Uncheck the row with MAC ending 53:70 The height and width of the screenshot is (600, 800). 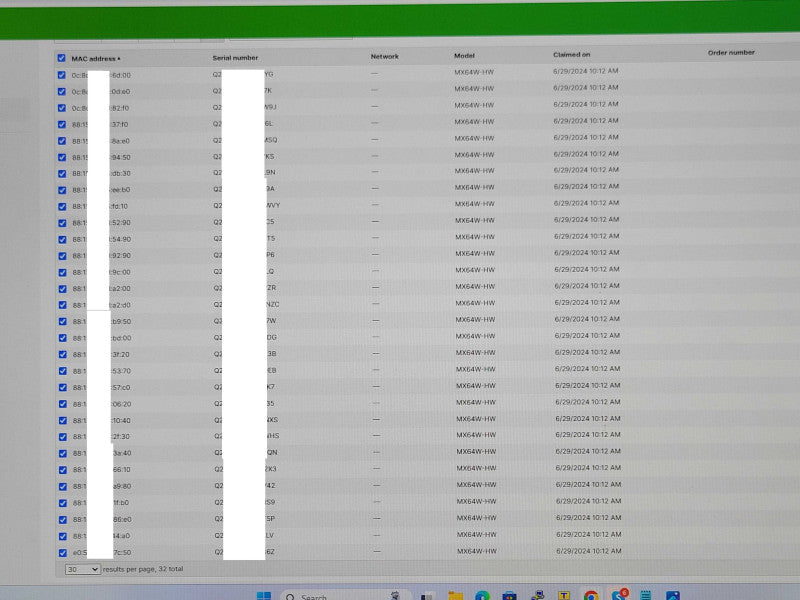coord(62,371)
